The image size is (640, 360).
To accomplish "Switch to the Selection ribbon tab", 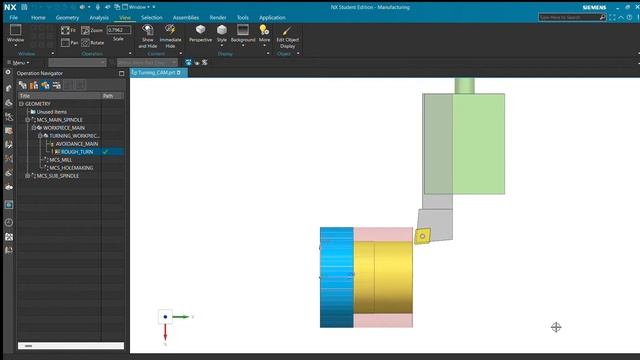I will pos(151,18).
